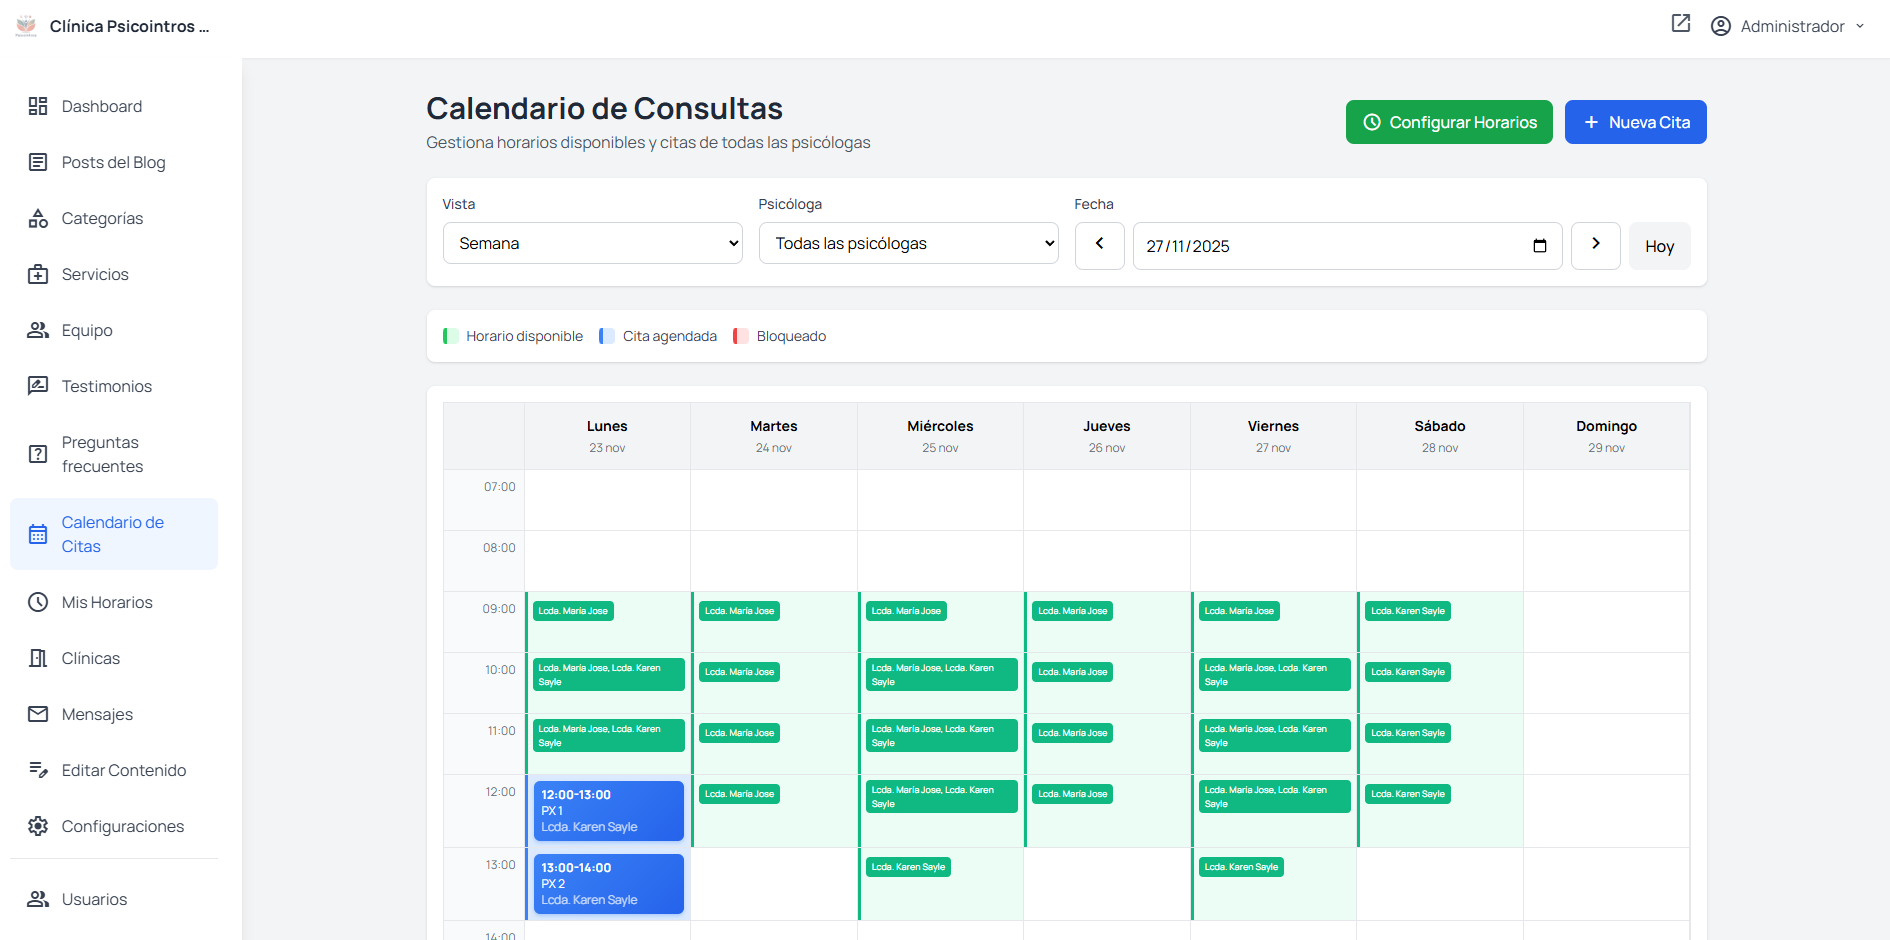Open Usuarios in the sidebar
1890x940 pixels.
click(x=114, y=899)
